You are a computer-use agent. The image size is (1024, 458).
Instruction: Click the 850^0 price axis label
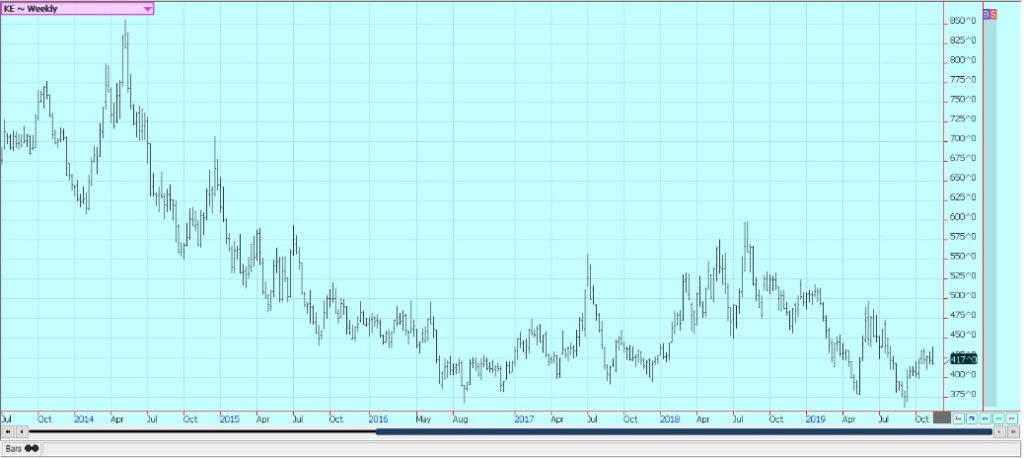[x=963, y=21]
